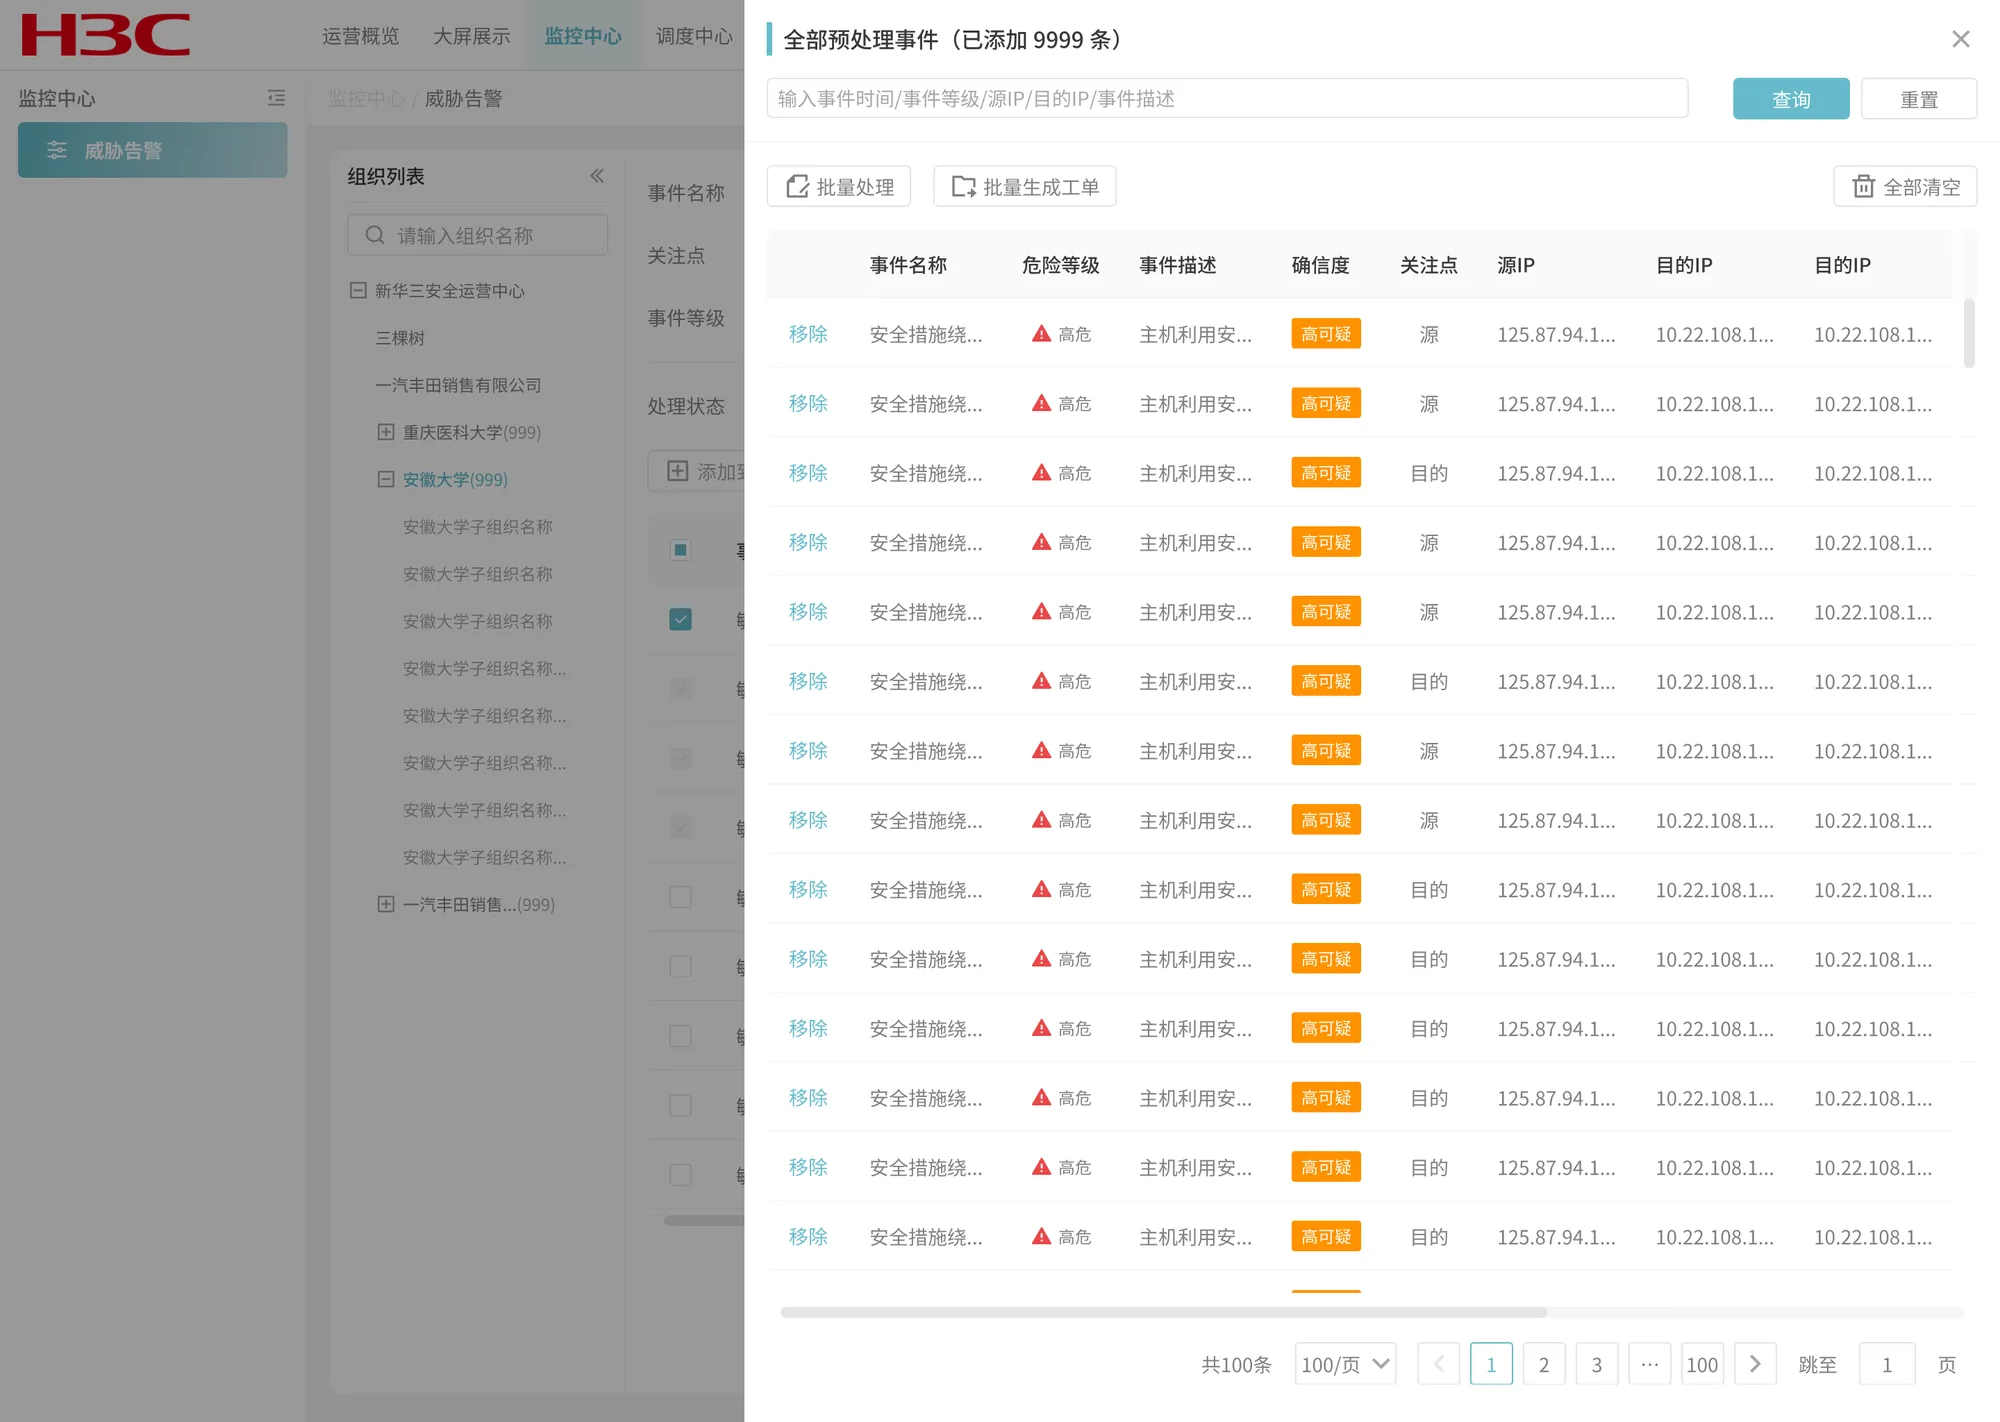
Task: Click the vertical scrollbar thumb of events table
Action: 1969,332
